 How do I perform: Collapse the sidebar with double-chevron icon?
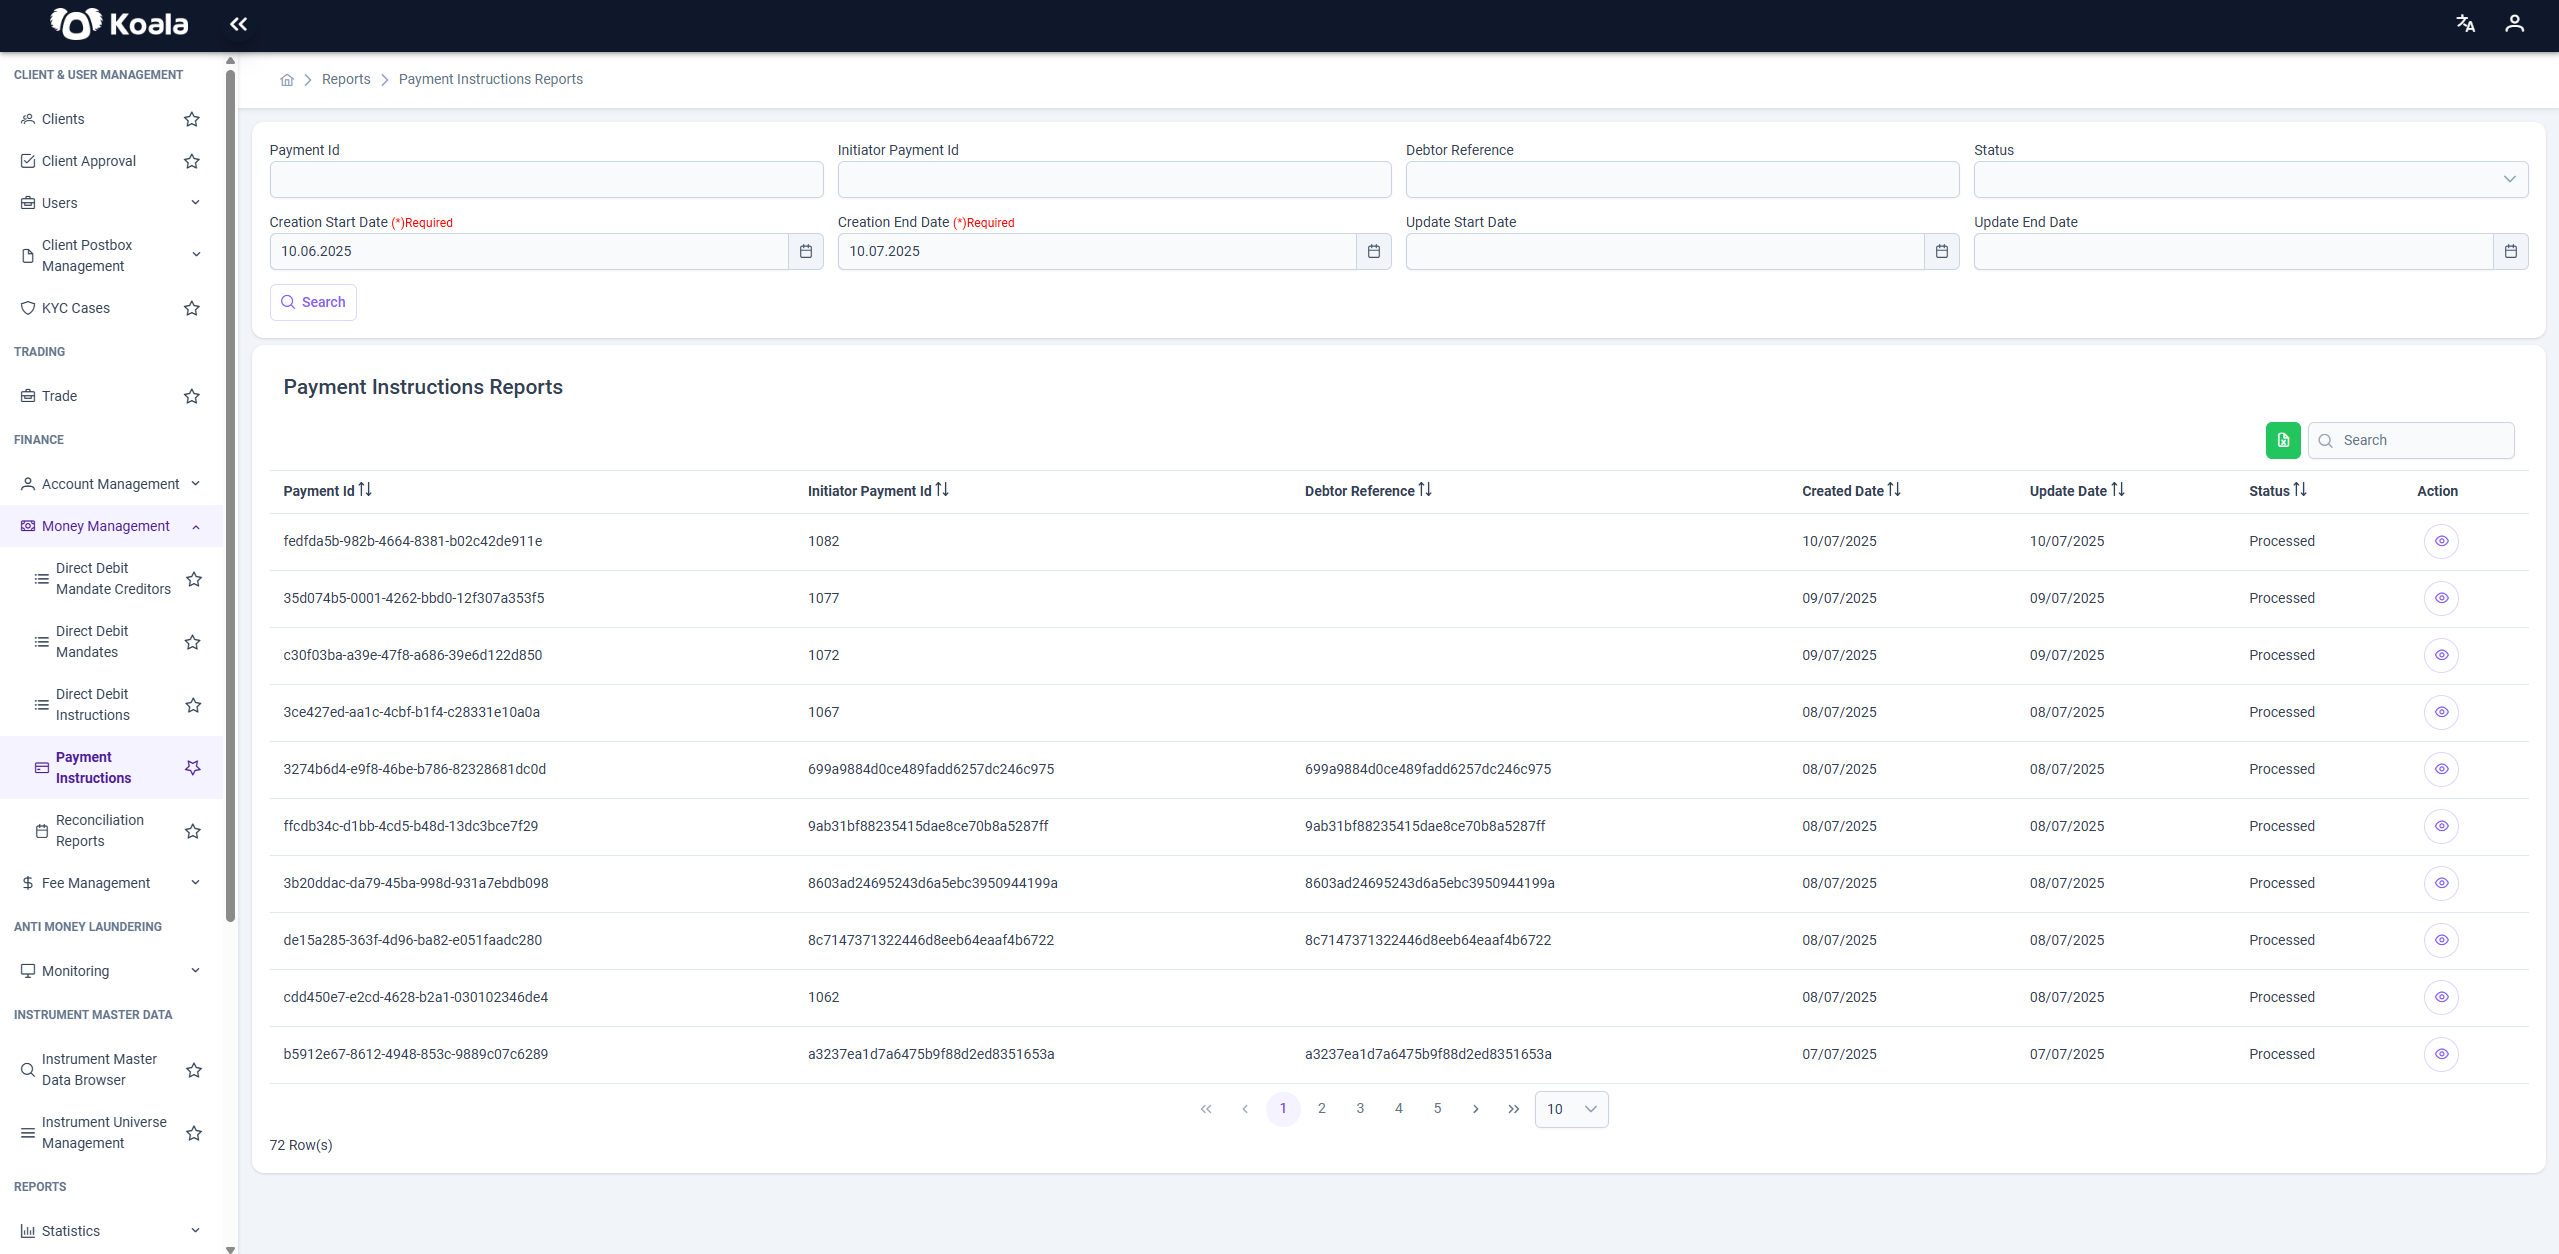(x=238, y=24)
